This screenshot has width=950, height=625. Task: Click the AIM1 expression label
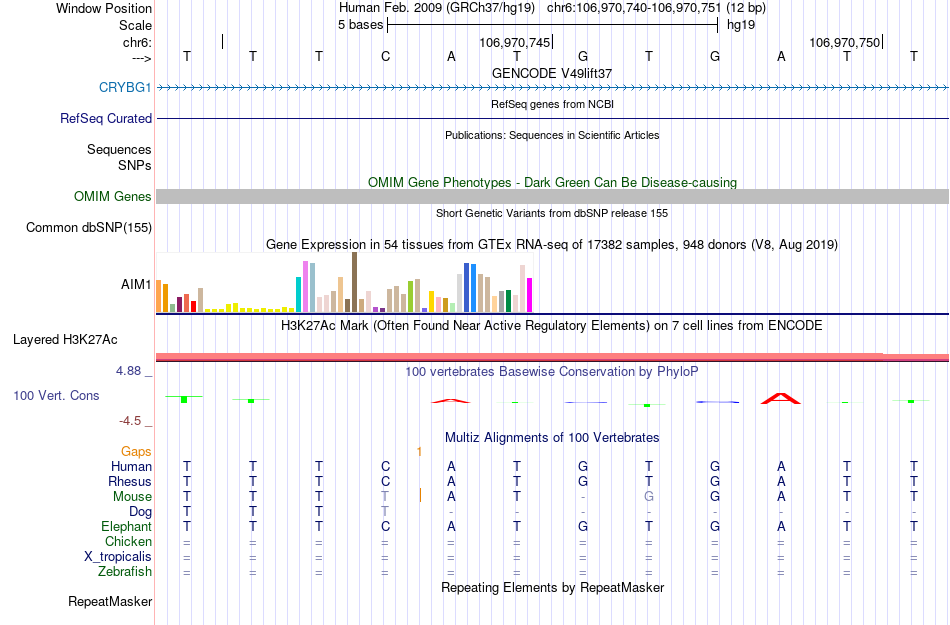point(136,284)
